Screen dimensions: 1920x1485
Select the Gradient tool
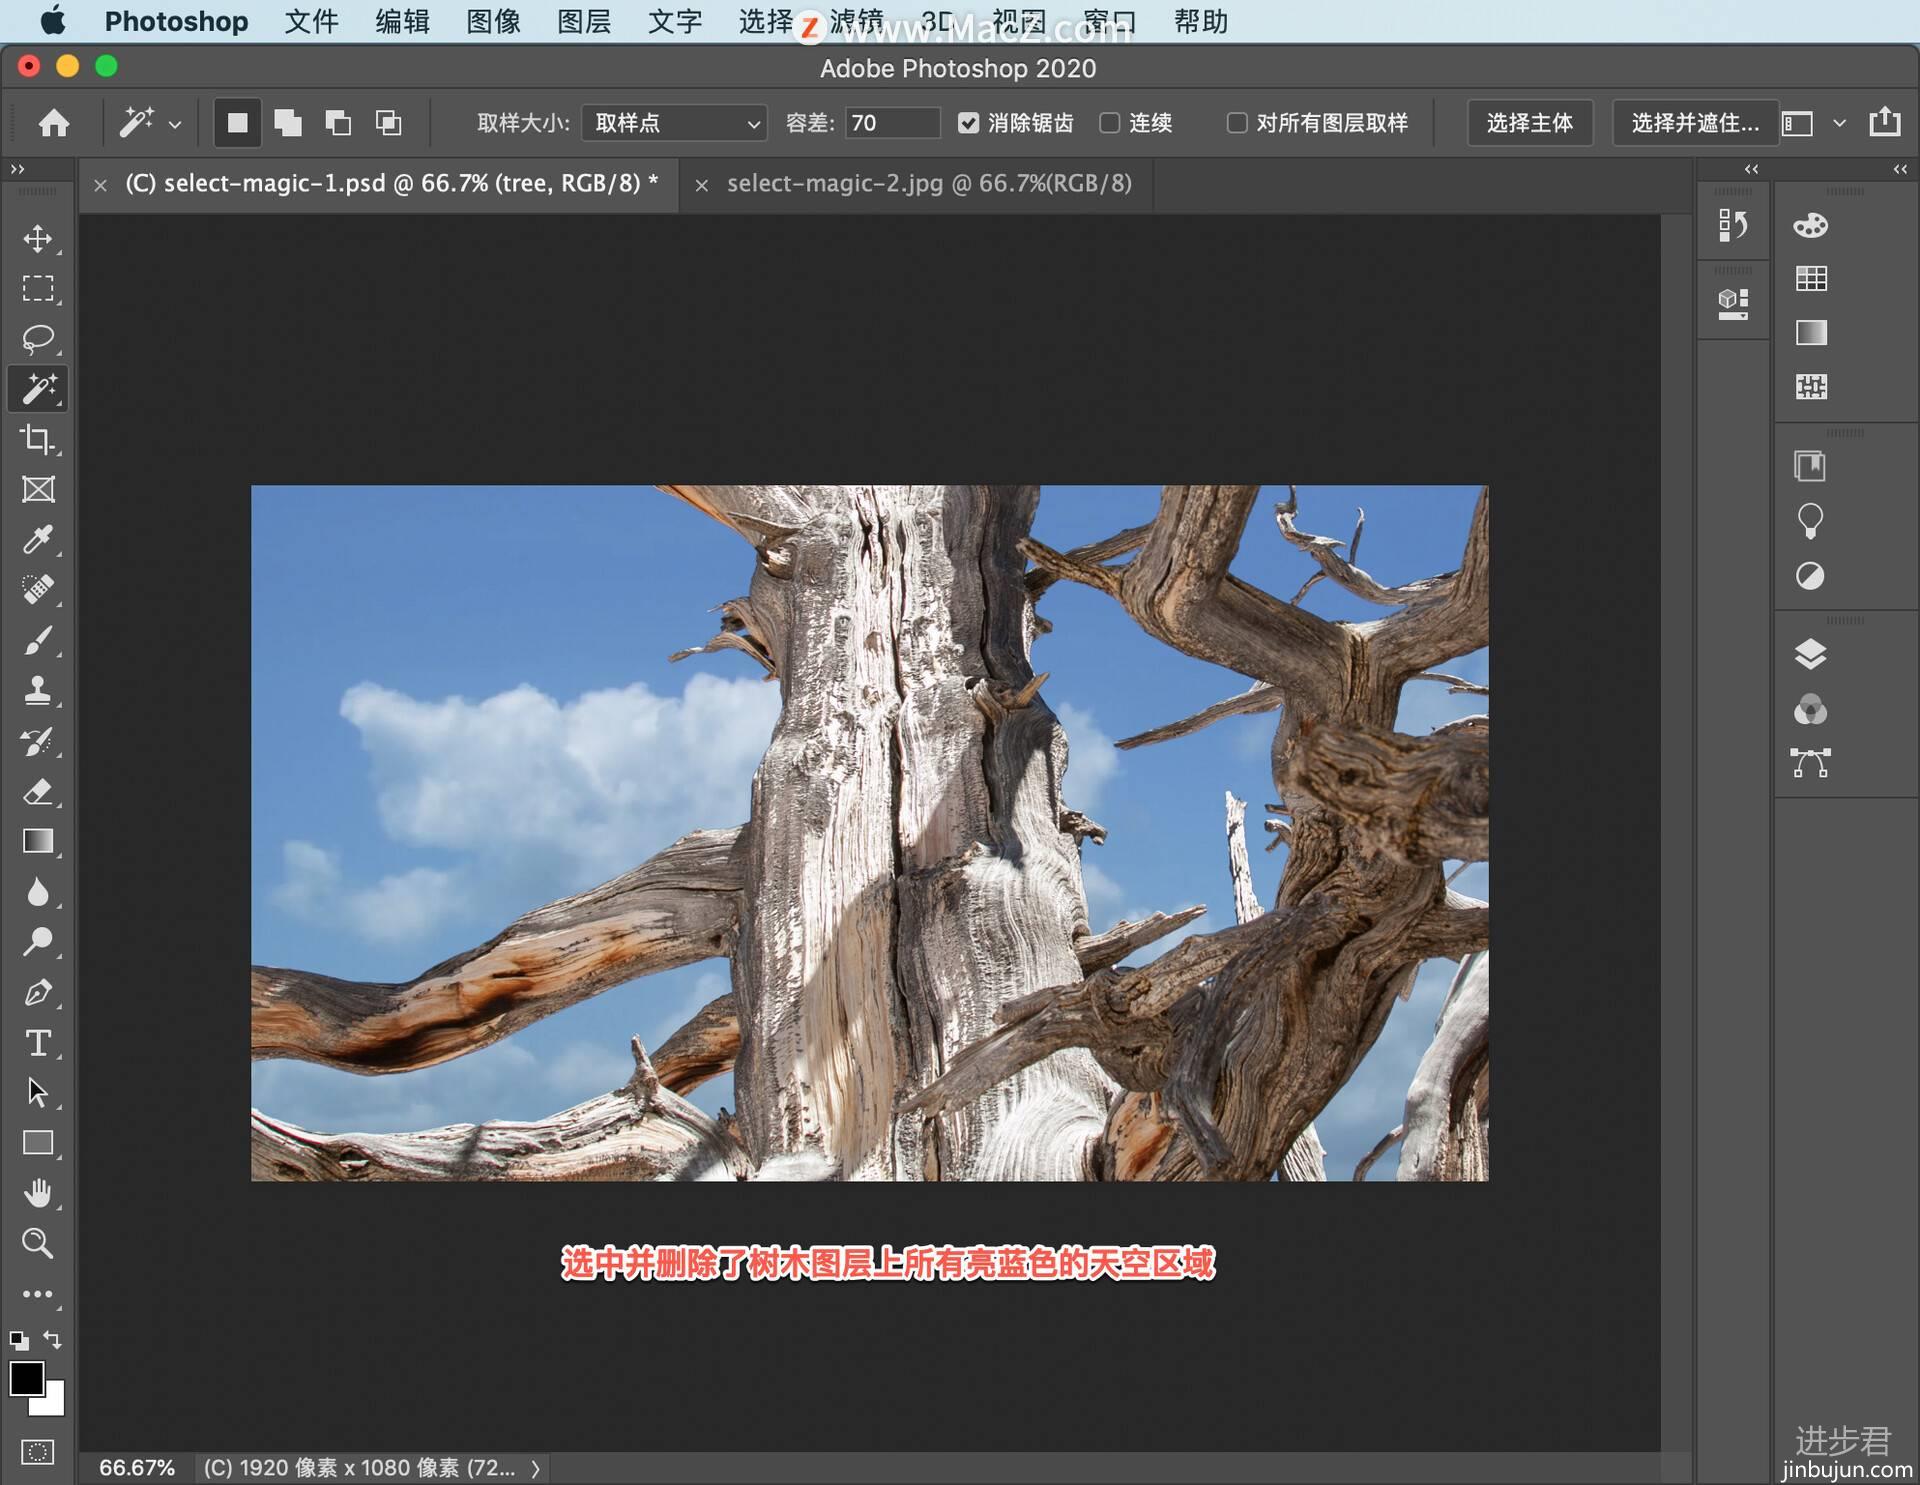pyautogui.click(x=38, y=841)
